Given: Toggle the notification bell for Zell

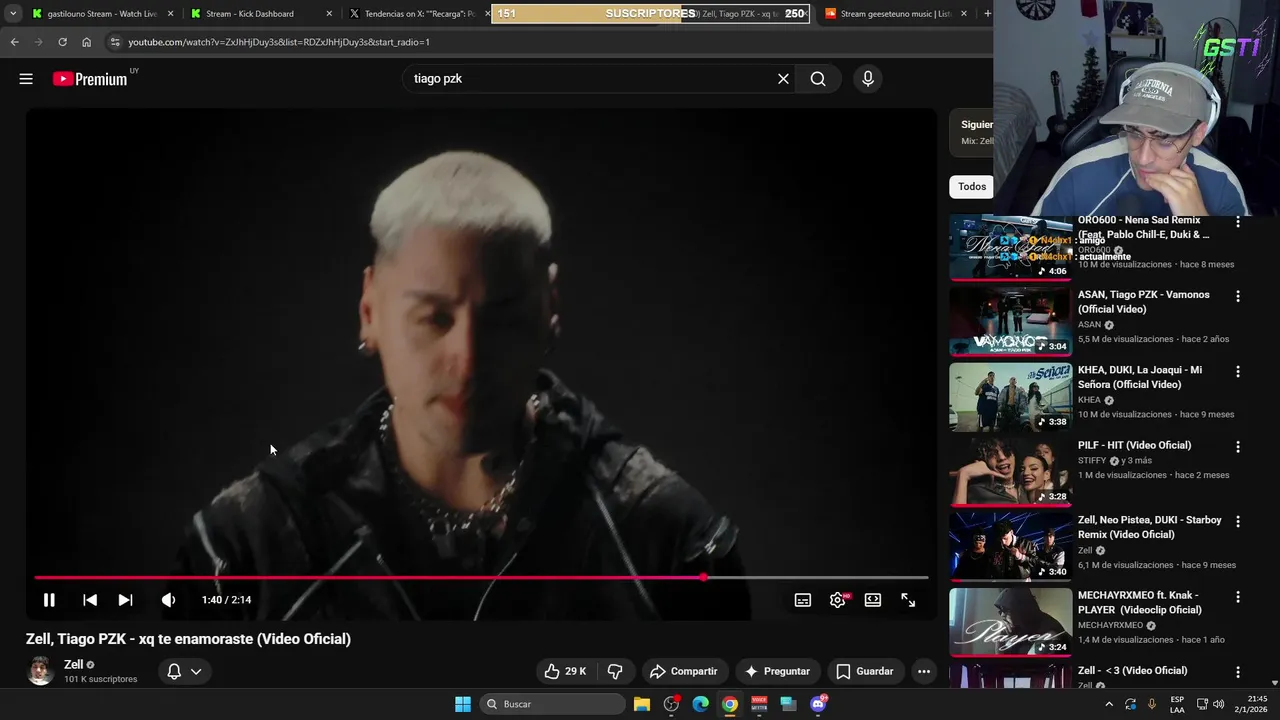Looking at the screenshot, I should pos(174,671).
